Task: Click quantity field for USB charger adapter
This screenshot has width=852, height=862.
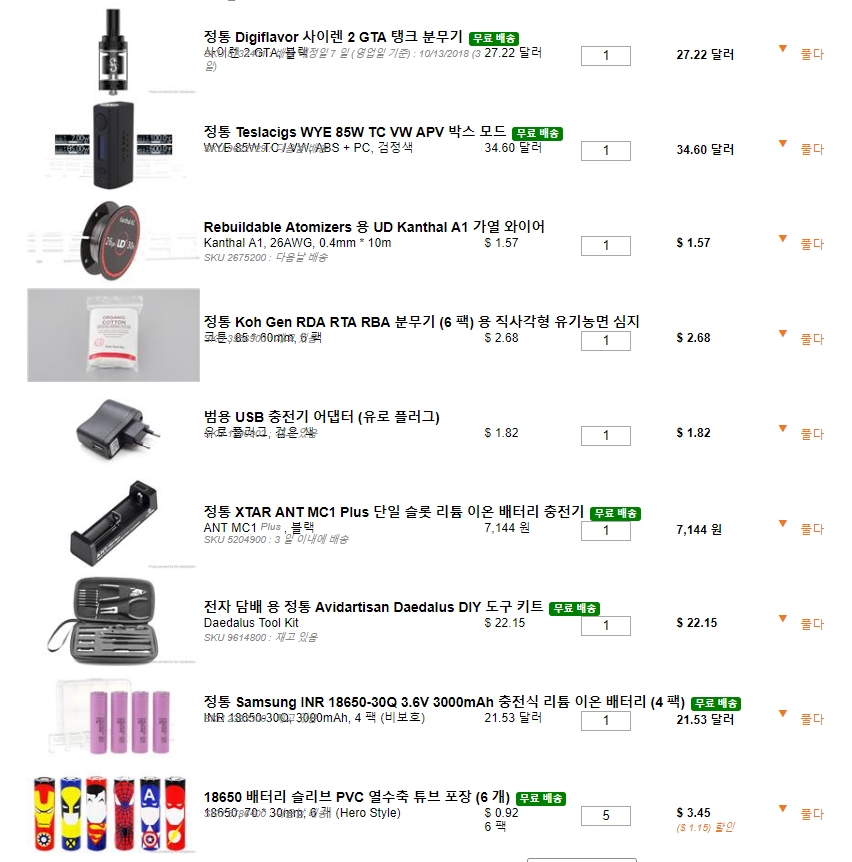Action: pos(606,435)
